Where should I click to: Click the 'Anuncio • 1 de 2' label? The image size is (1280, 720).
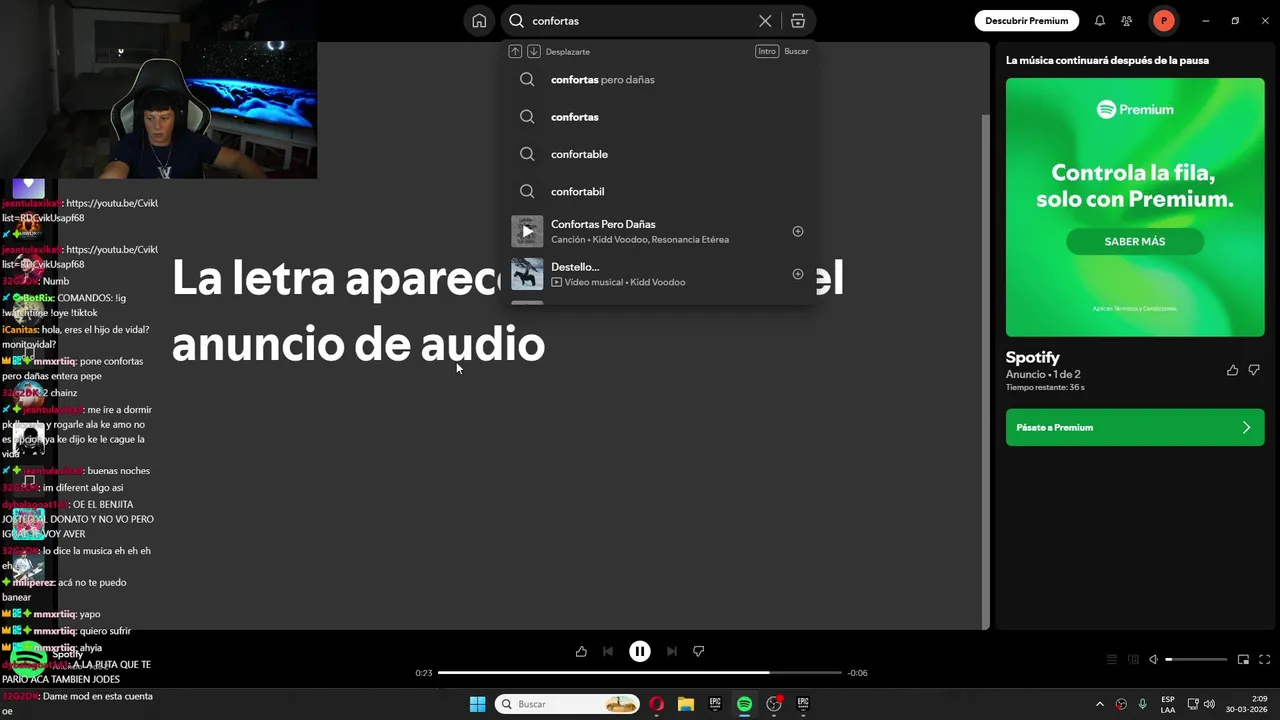(x=1043, y=374)
